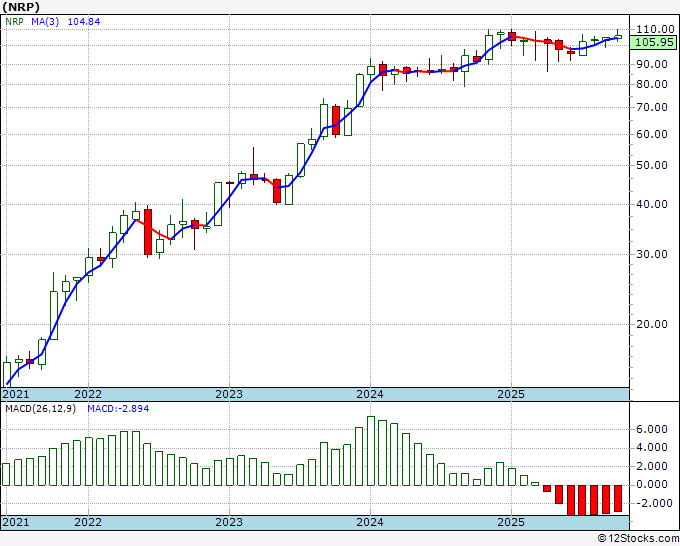Click the large red candlestick in mid-2022
The image size is (680, 546).
pos(148,232)
